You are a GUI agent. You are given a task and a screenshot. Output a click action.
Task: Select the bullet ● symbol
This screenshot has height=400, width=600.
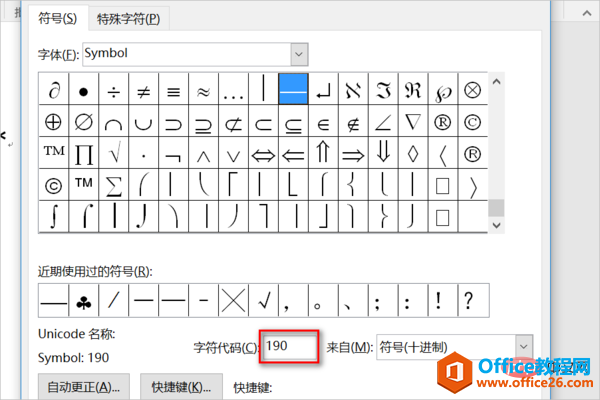click(84, 88)
